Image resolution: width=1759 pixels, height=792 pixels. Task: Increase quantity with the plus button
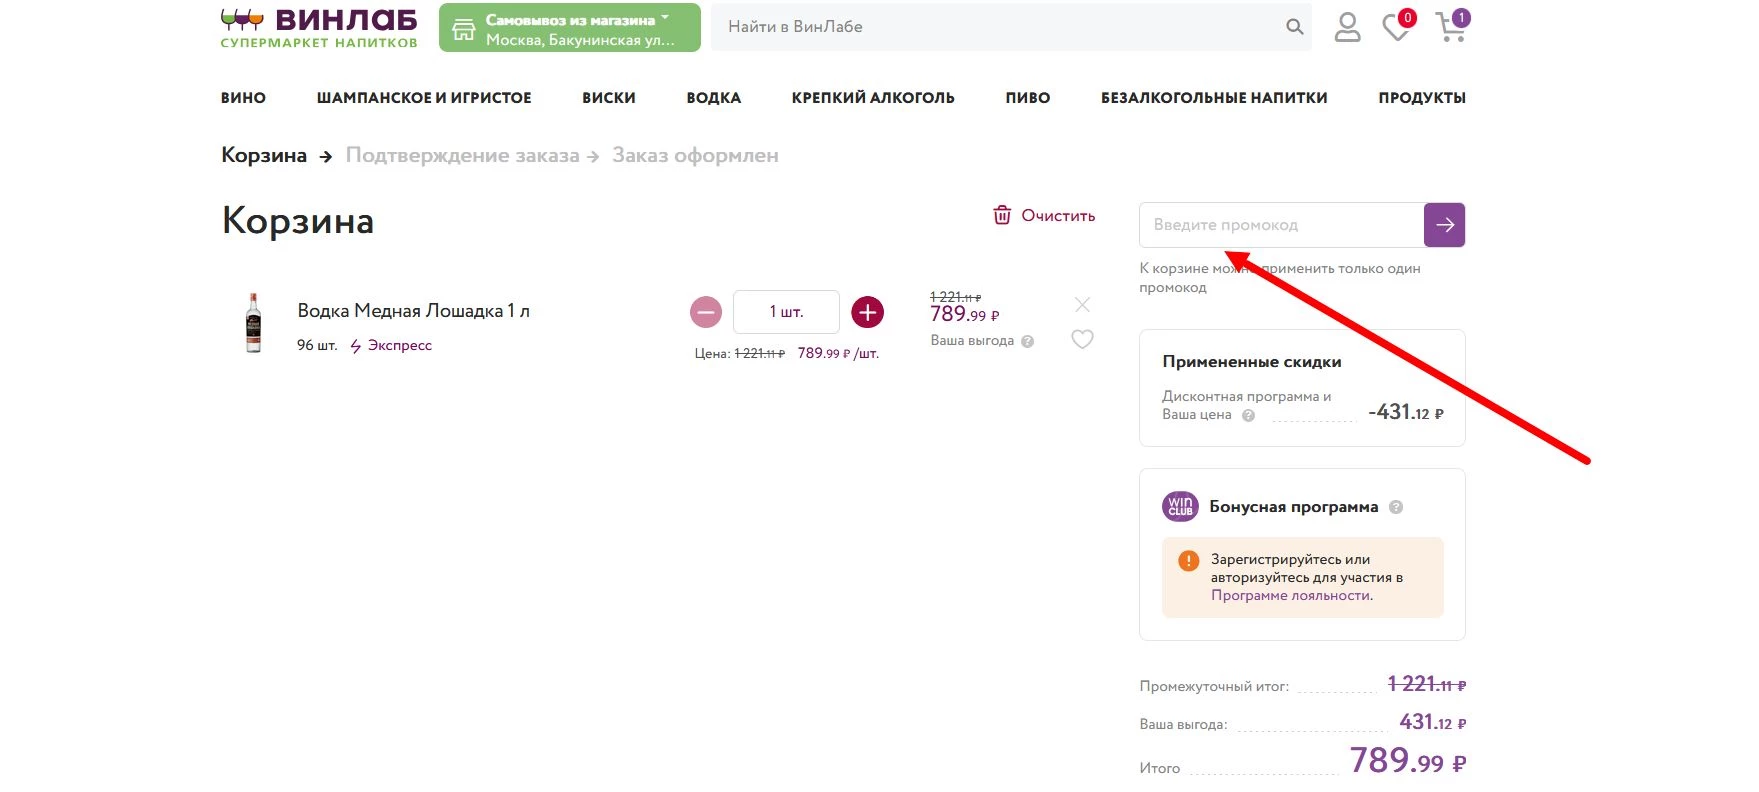coord(867,312)
